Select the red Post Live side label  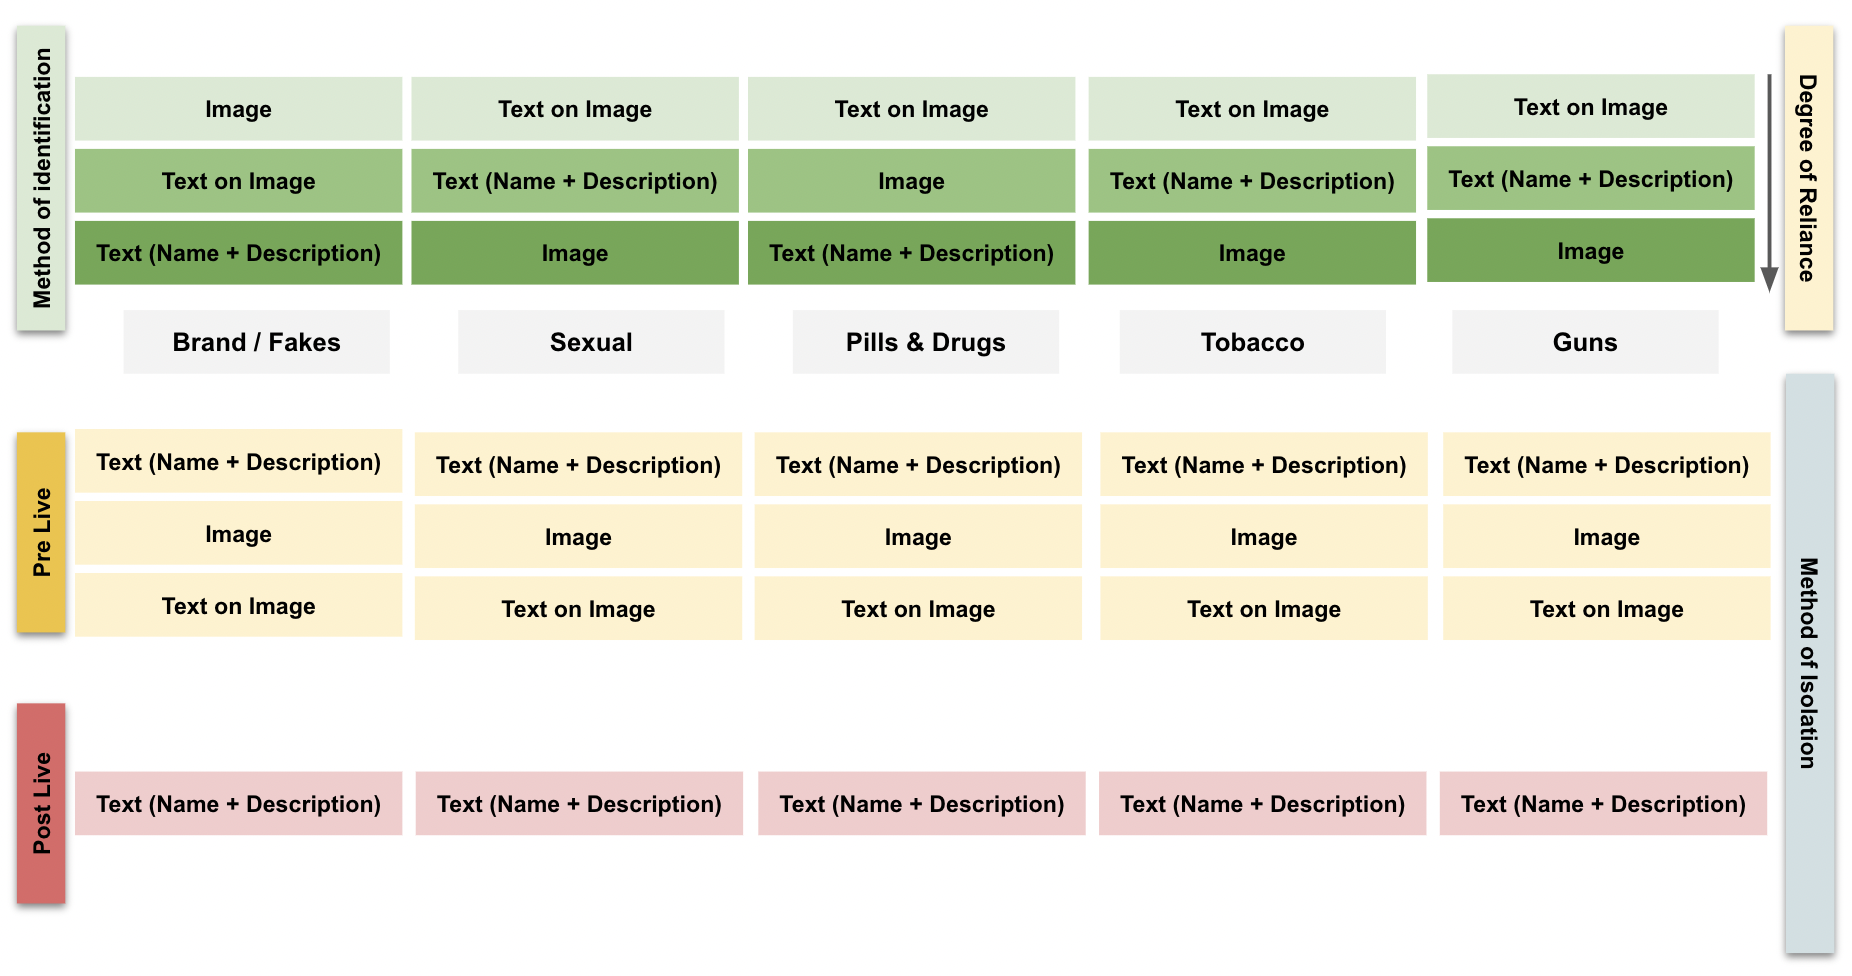point(41,803)
